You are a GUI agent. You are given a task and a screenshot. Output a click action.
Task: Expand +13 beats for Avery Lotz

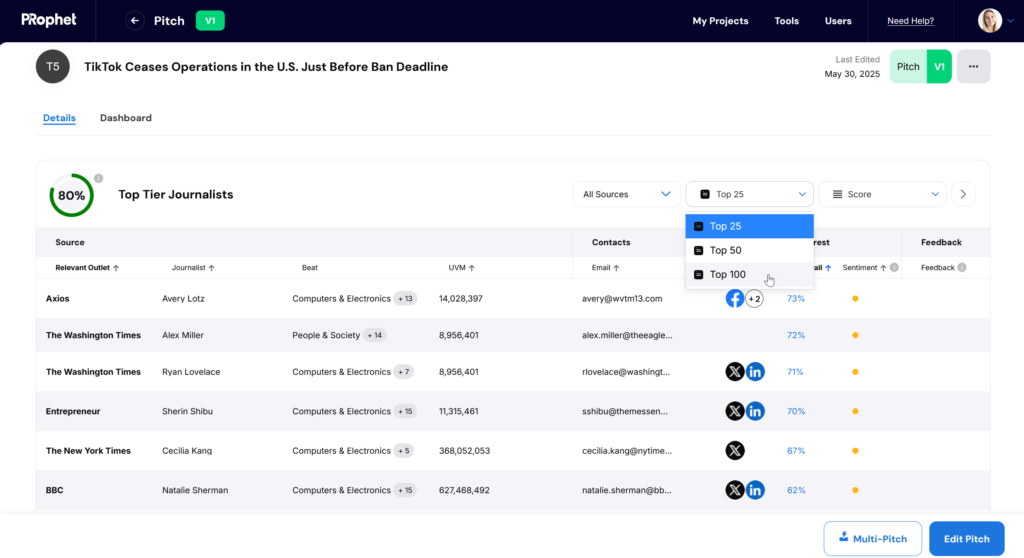click(x=406, y=299)
